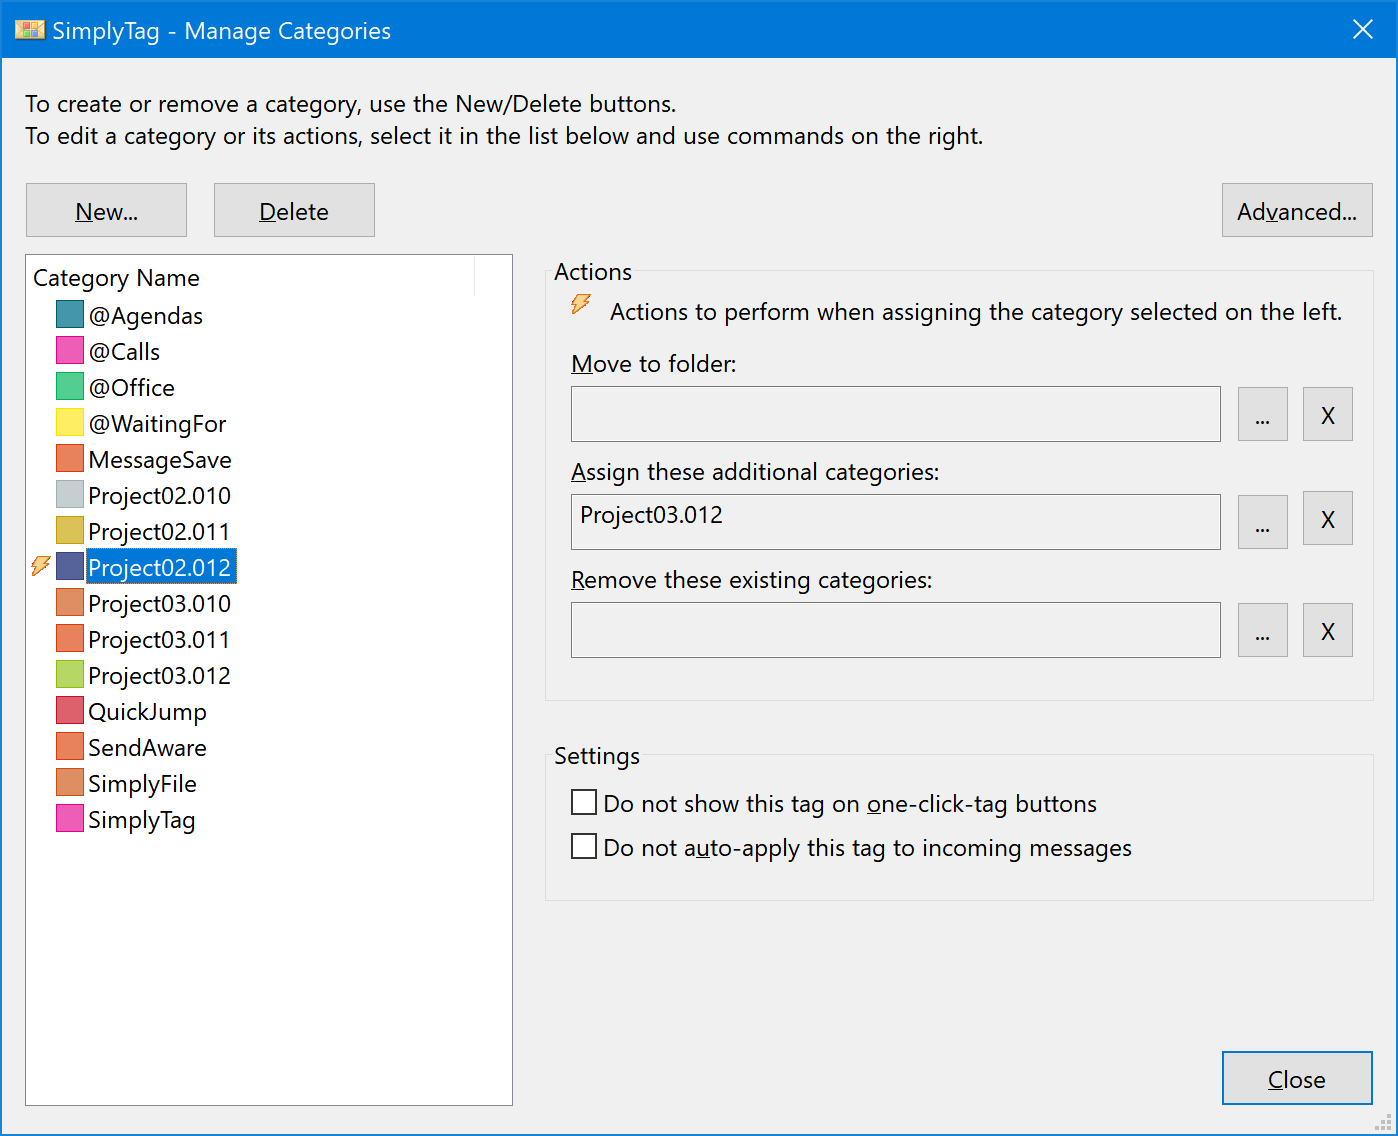The height and width of the screenshot is (1136, 1398).
Task: Browse for the Move to folder target
Action: click(1263, 414)
